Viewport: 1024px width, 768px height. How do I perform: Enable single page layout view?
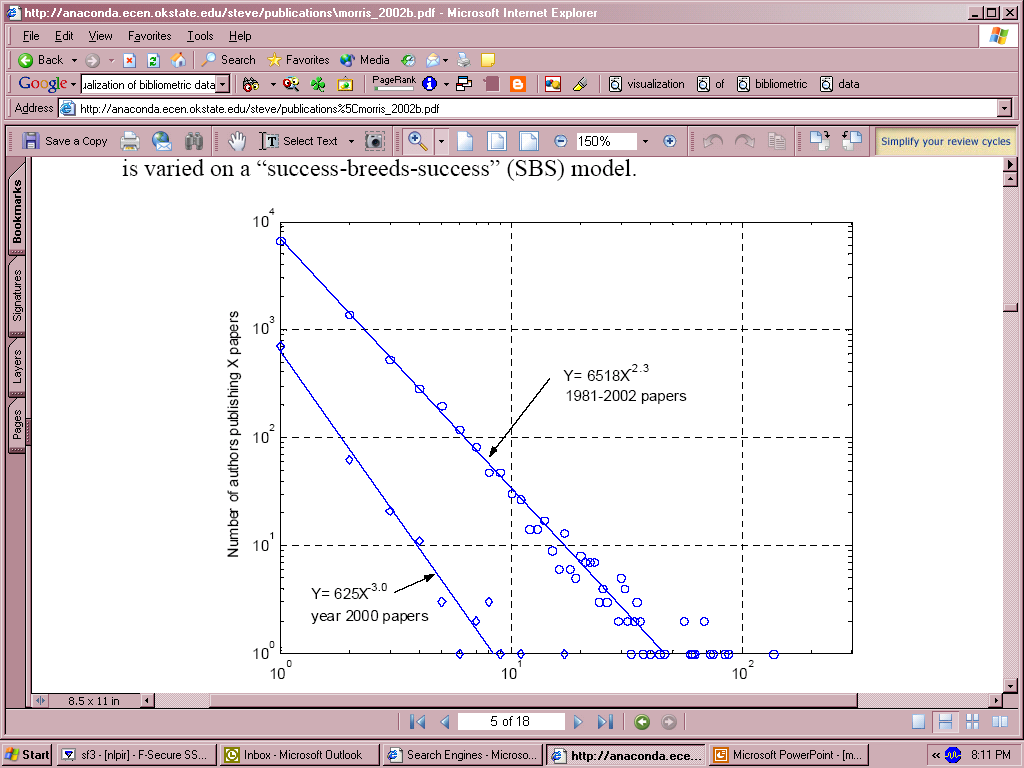pos(918,722)
